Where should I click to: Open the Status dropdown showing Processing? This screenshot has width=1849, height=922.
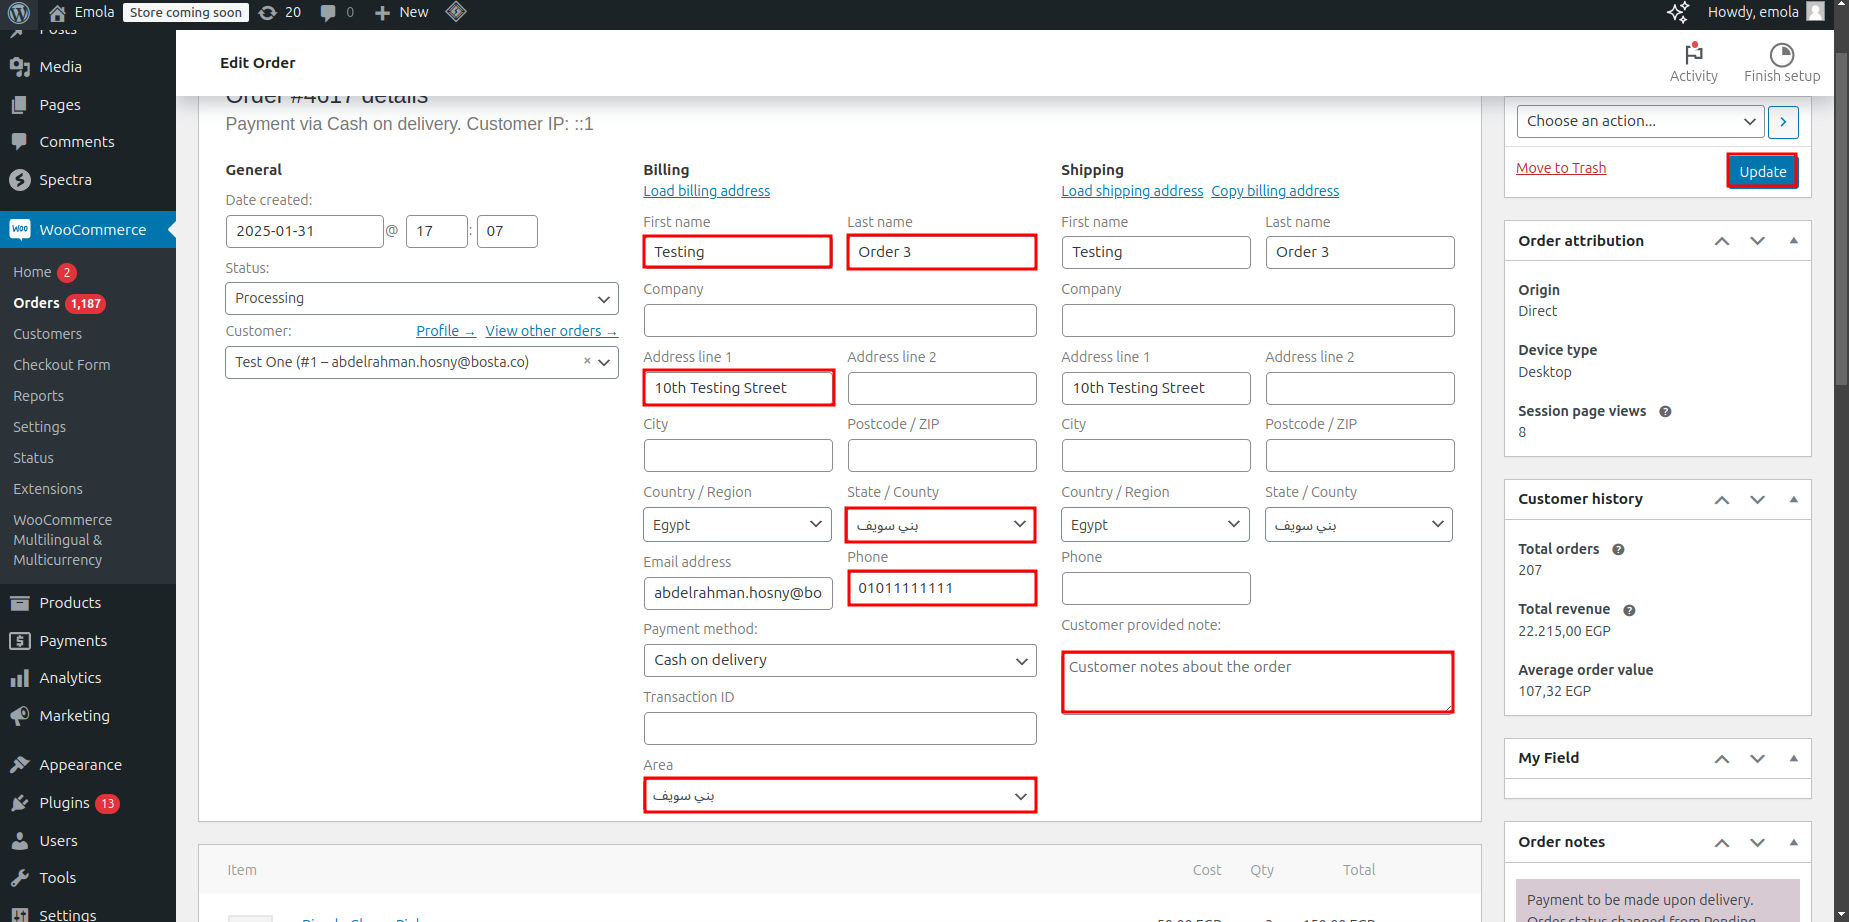(x=422, y=298)
